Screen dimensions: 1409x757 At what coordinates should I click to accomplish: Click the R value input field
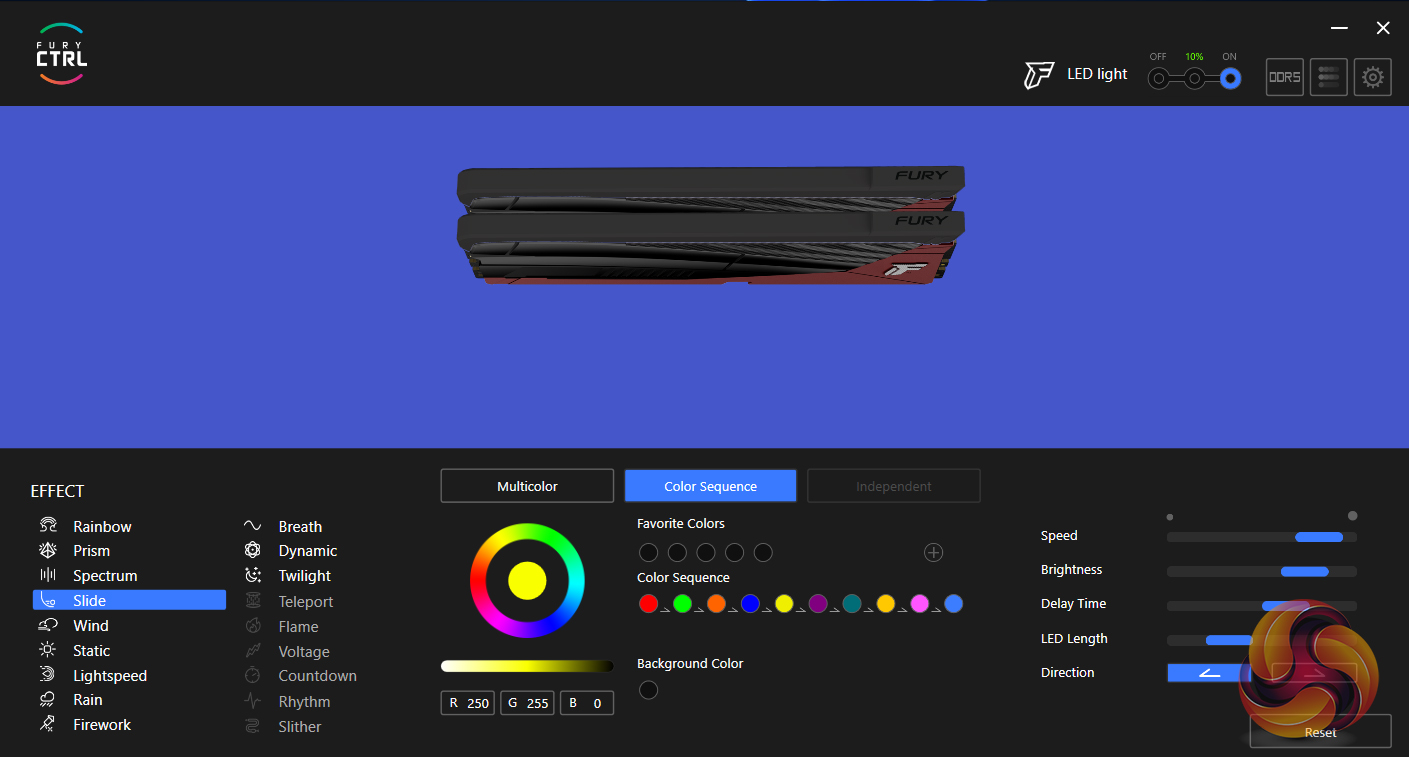point(468,703)
